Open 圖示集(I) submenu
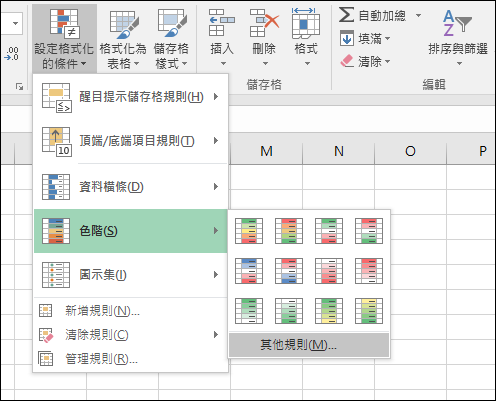This screenshot has width=496, height=401. [x=131, y=275]
